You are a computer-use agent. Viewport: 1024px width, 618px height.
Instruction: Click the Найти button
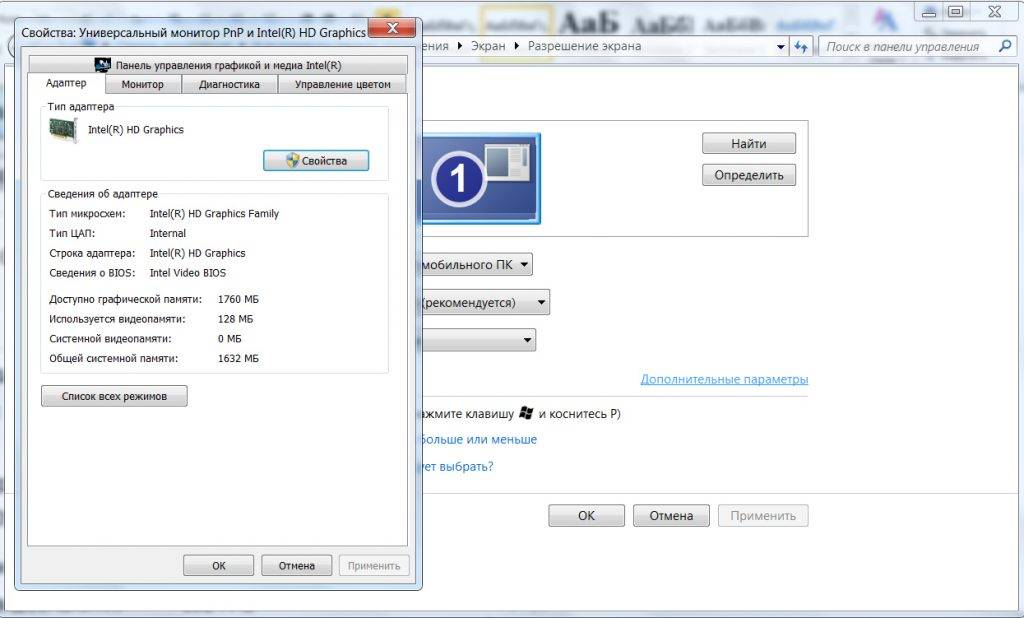748,144
